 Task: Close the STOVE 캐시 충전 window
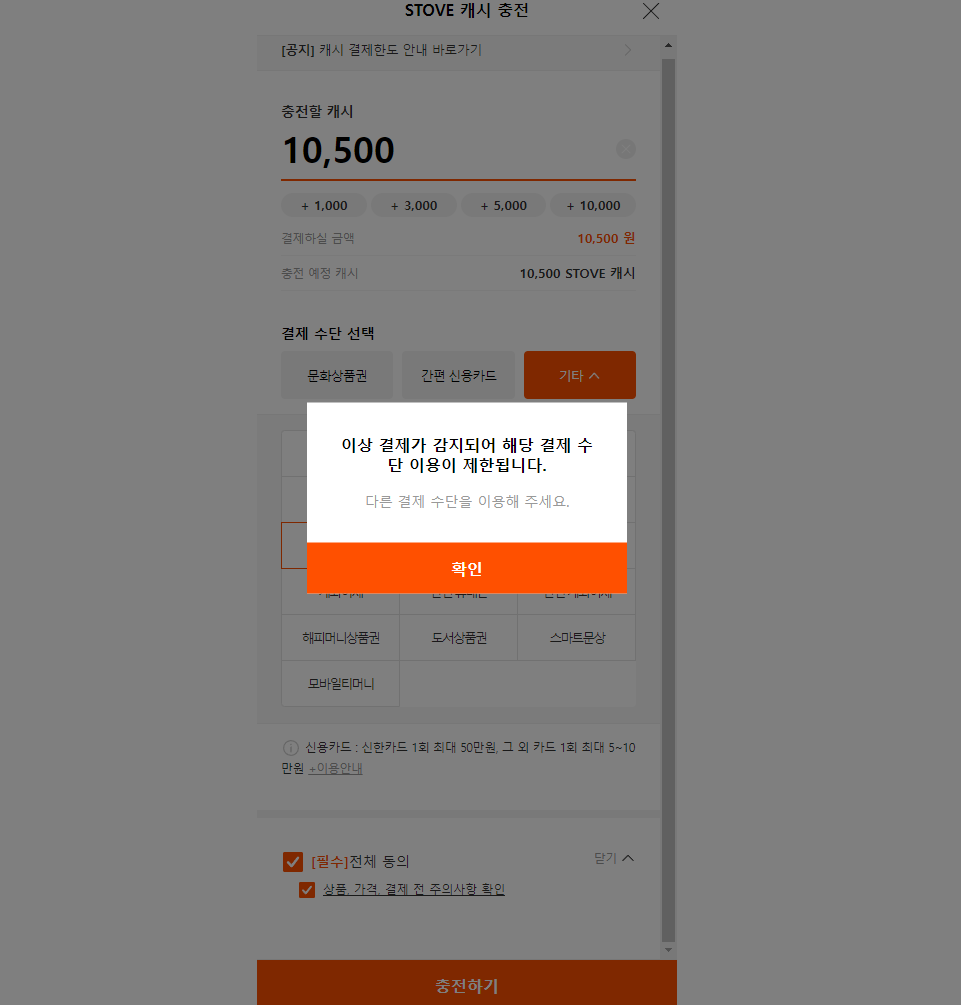coord(651,11)
